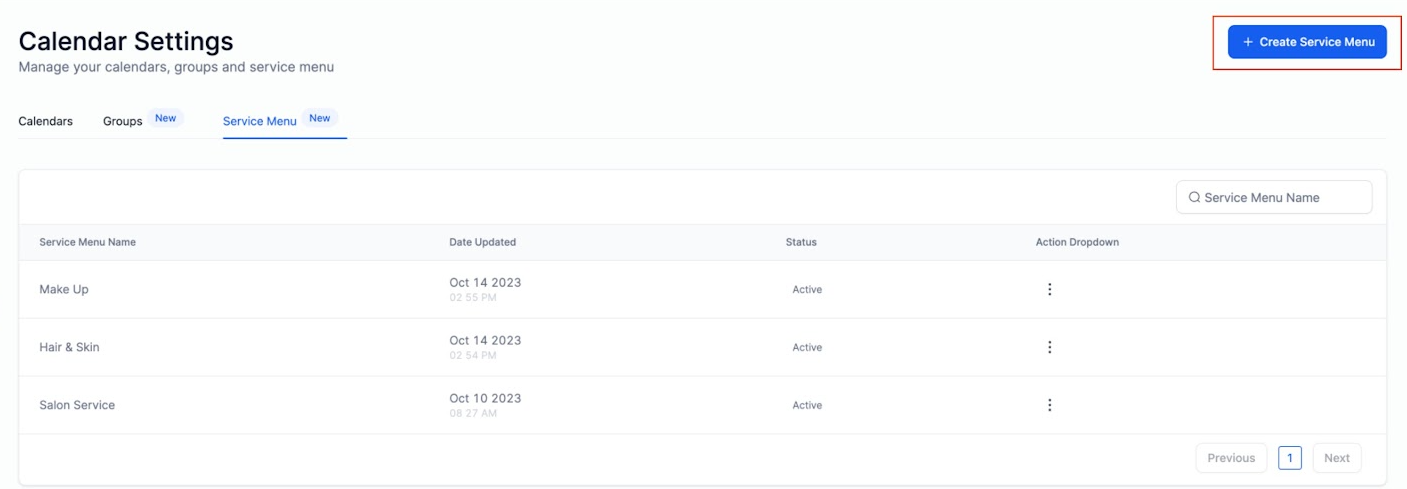This screenshot has width=1407, height=489.
Task: Select page 1 in pagination
Action: tap(1290, 458)
